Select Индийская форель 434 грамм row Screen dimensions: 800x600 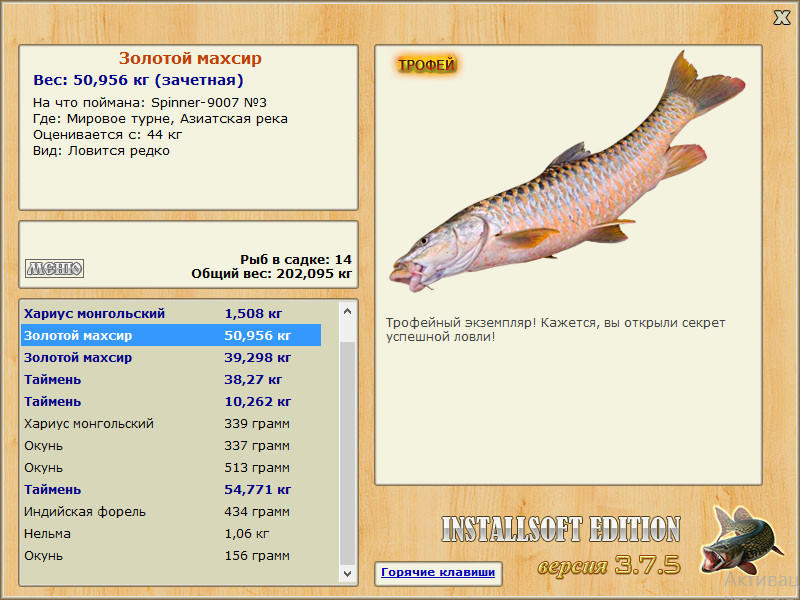[171, 511]
